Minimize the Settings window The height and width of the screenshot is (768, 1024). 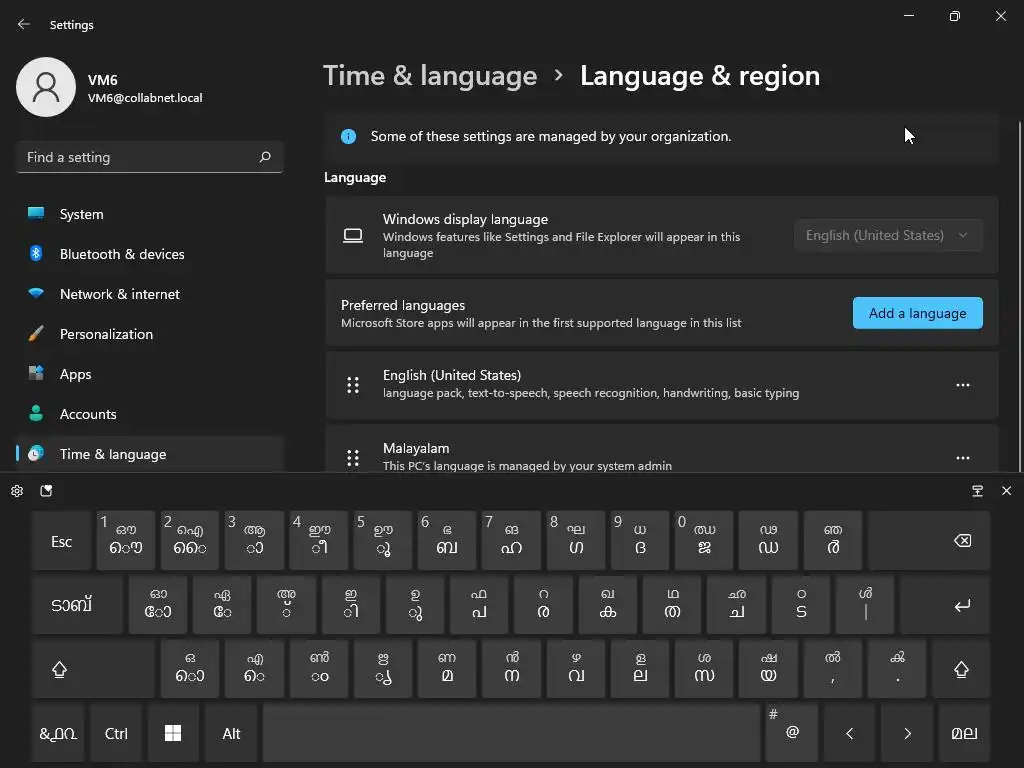point(908,16)
